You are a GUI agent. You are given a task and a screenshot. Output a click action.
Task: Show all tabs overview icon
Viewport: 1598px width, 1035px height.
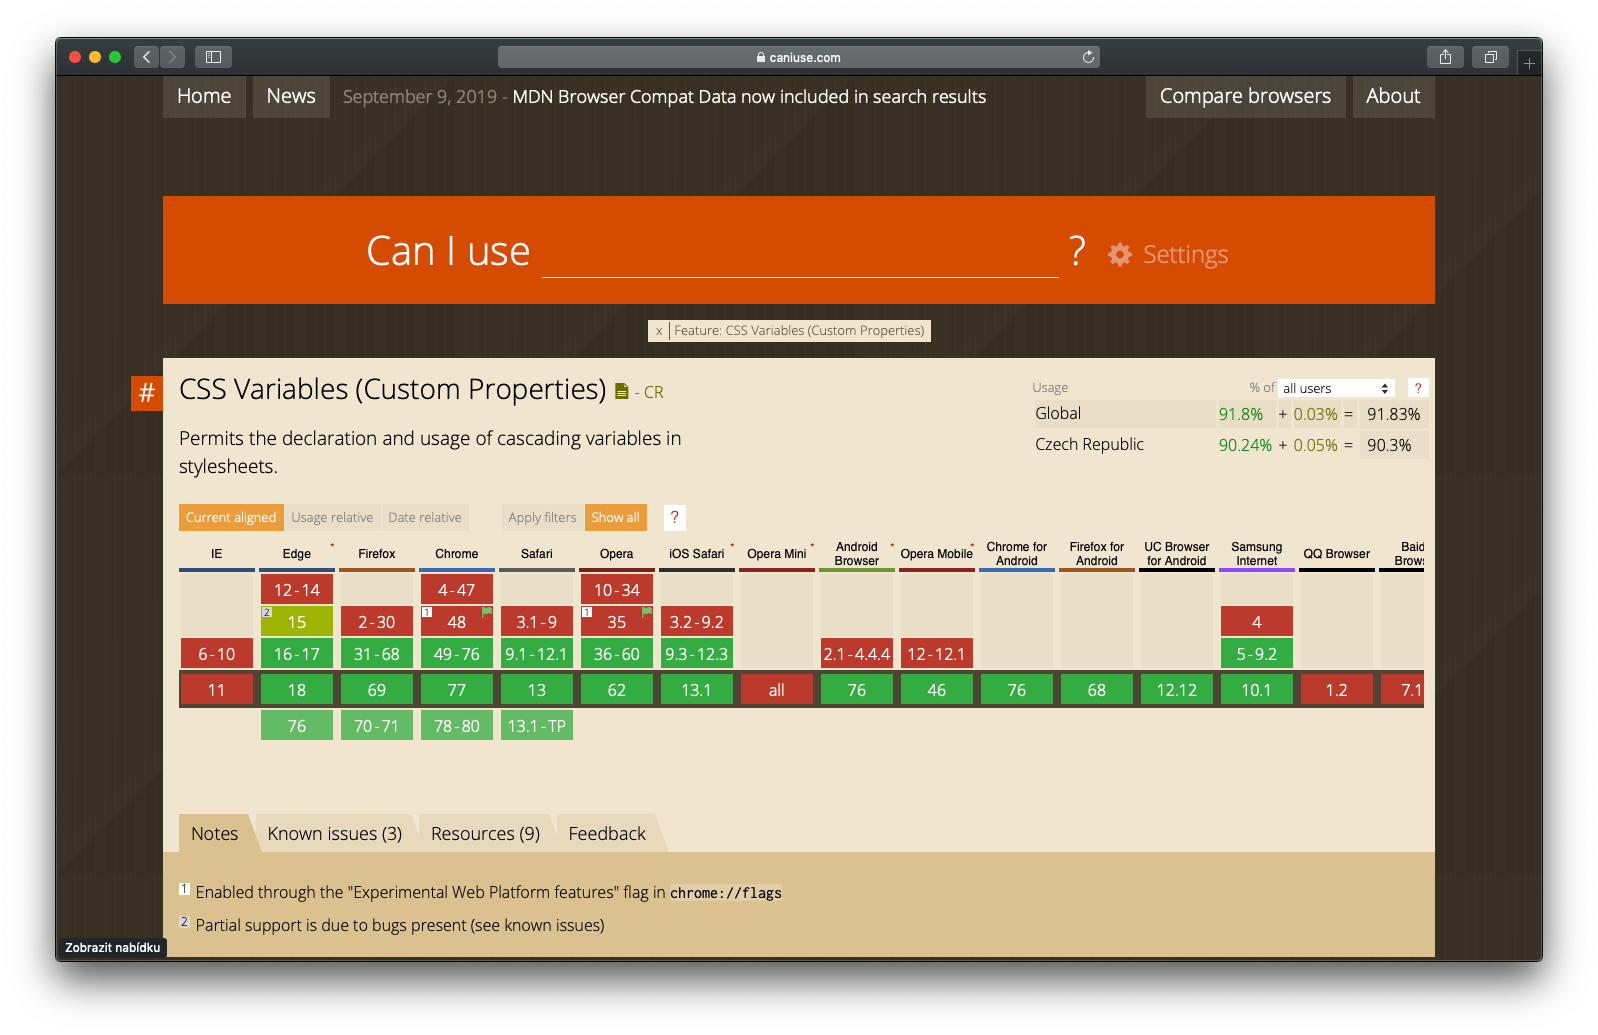[1490, 57]
